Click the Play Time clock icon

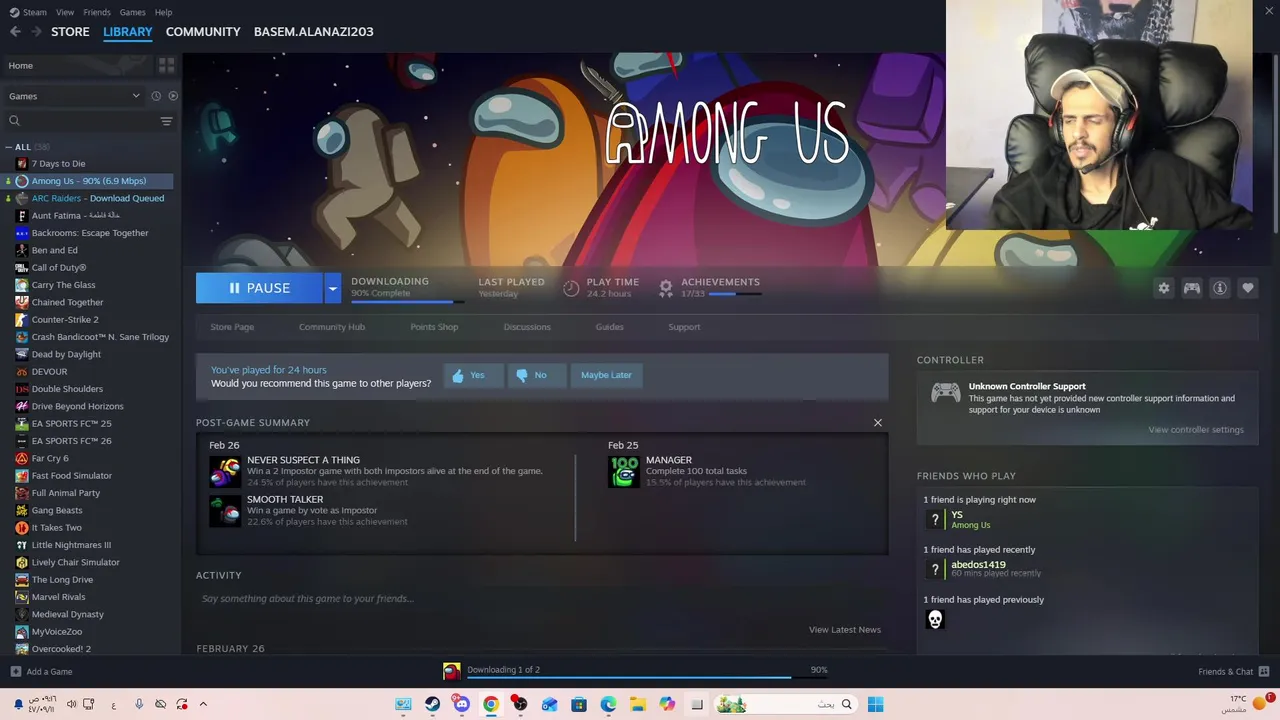[571, 288]
